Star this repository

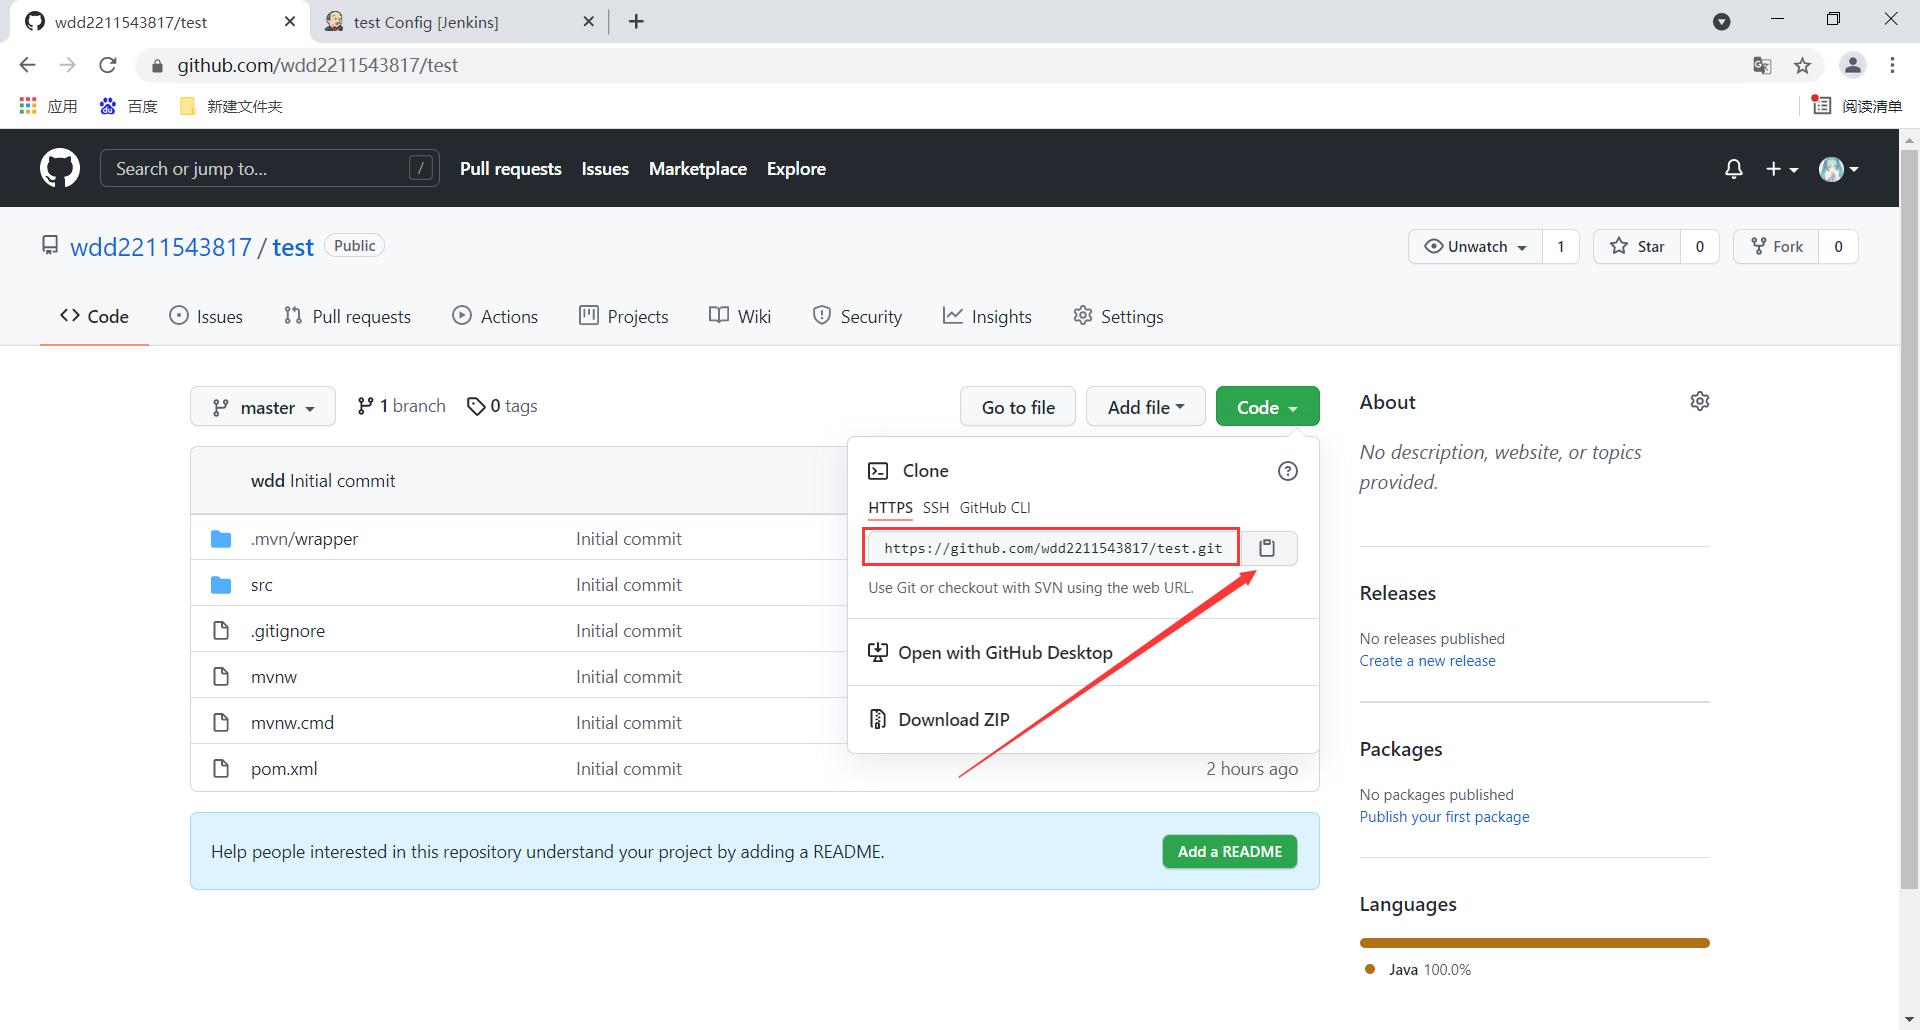(x=1637, y=247)
